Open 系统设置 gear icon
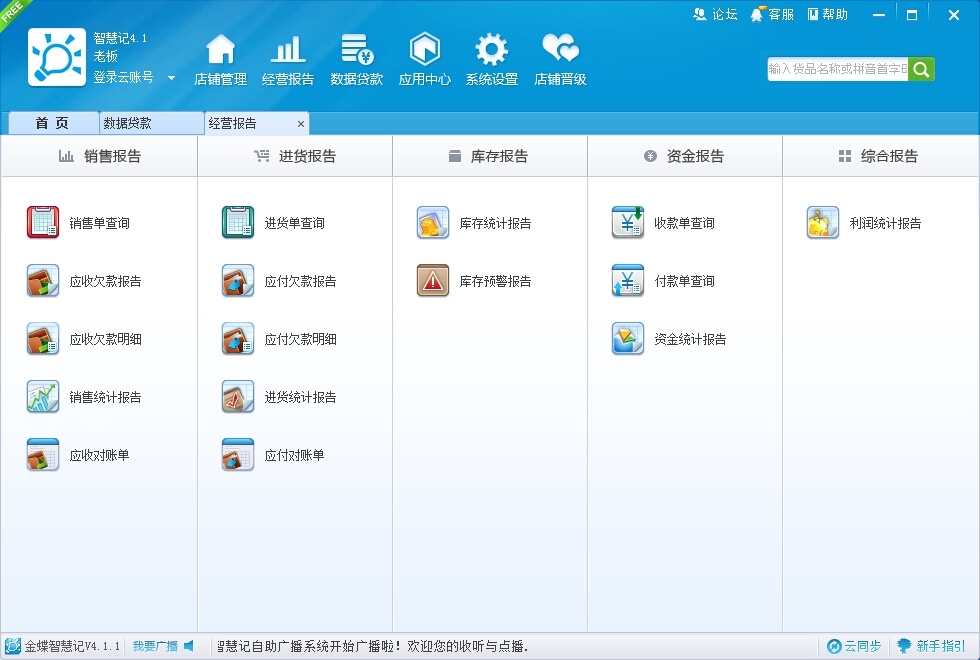980x660 pixels. pos(492,49)
